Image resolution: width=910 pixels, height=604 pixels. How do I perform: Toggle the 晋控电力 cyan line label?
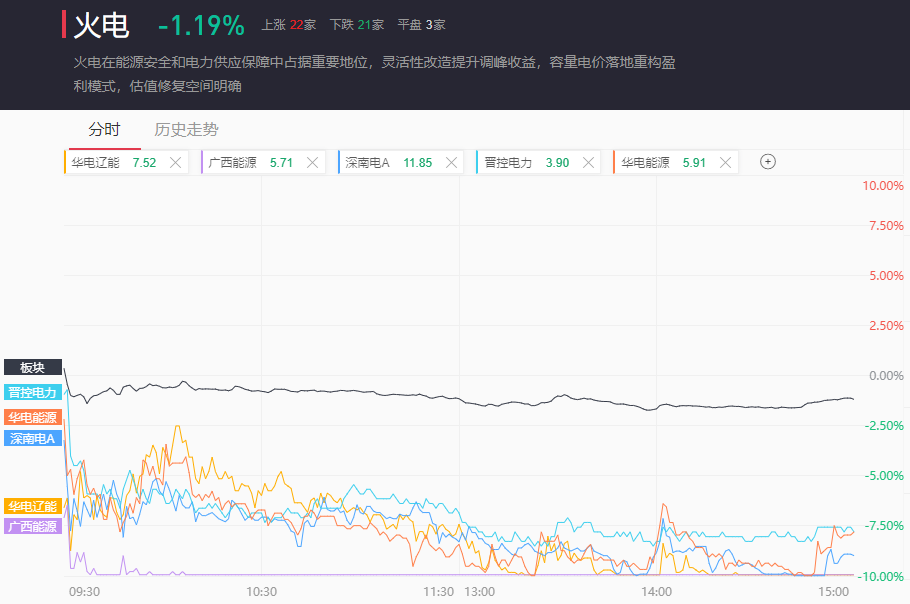(33, 392)
